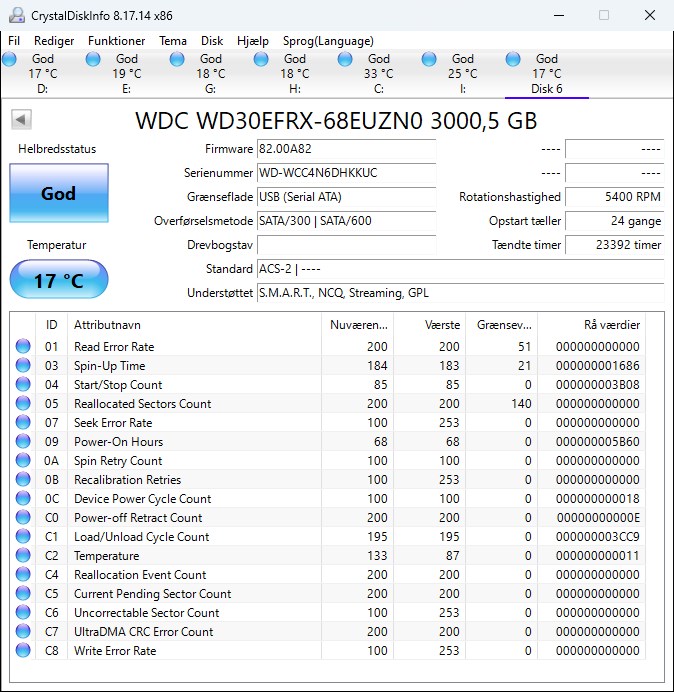Click the Værste column header

pos(429,325)
